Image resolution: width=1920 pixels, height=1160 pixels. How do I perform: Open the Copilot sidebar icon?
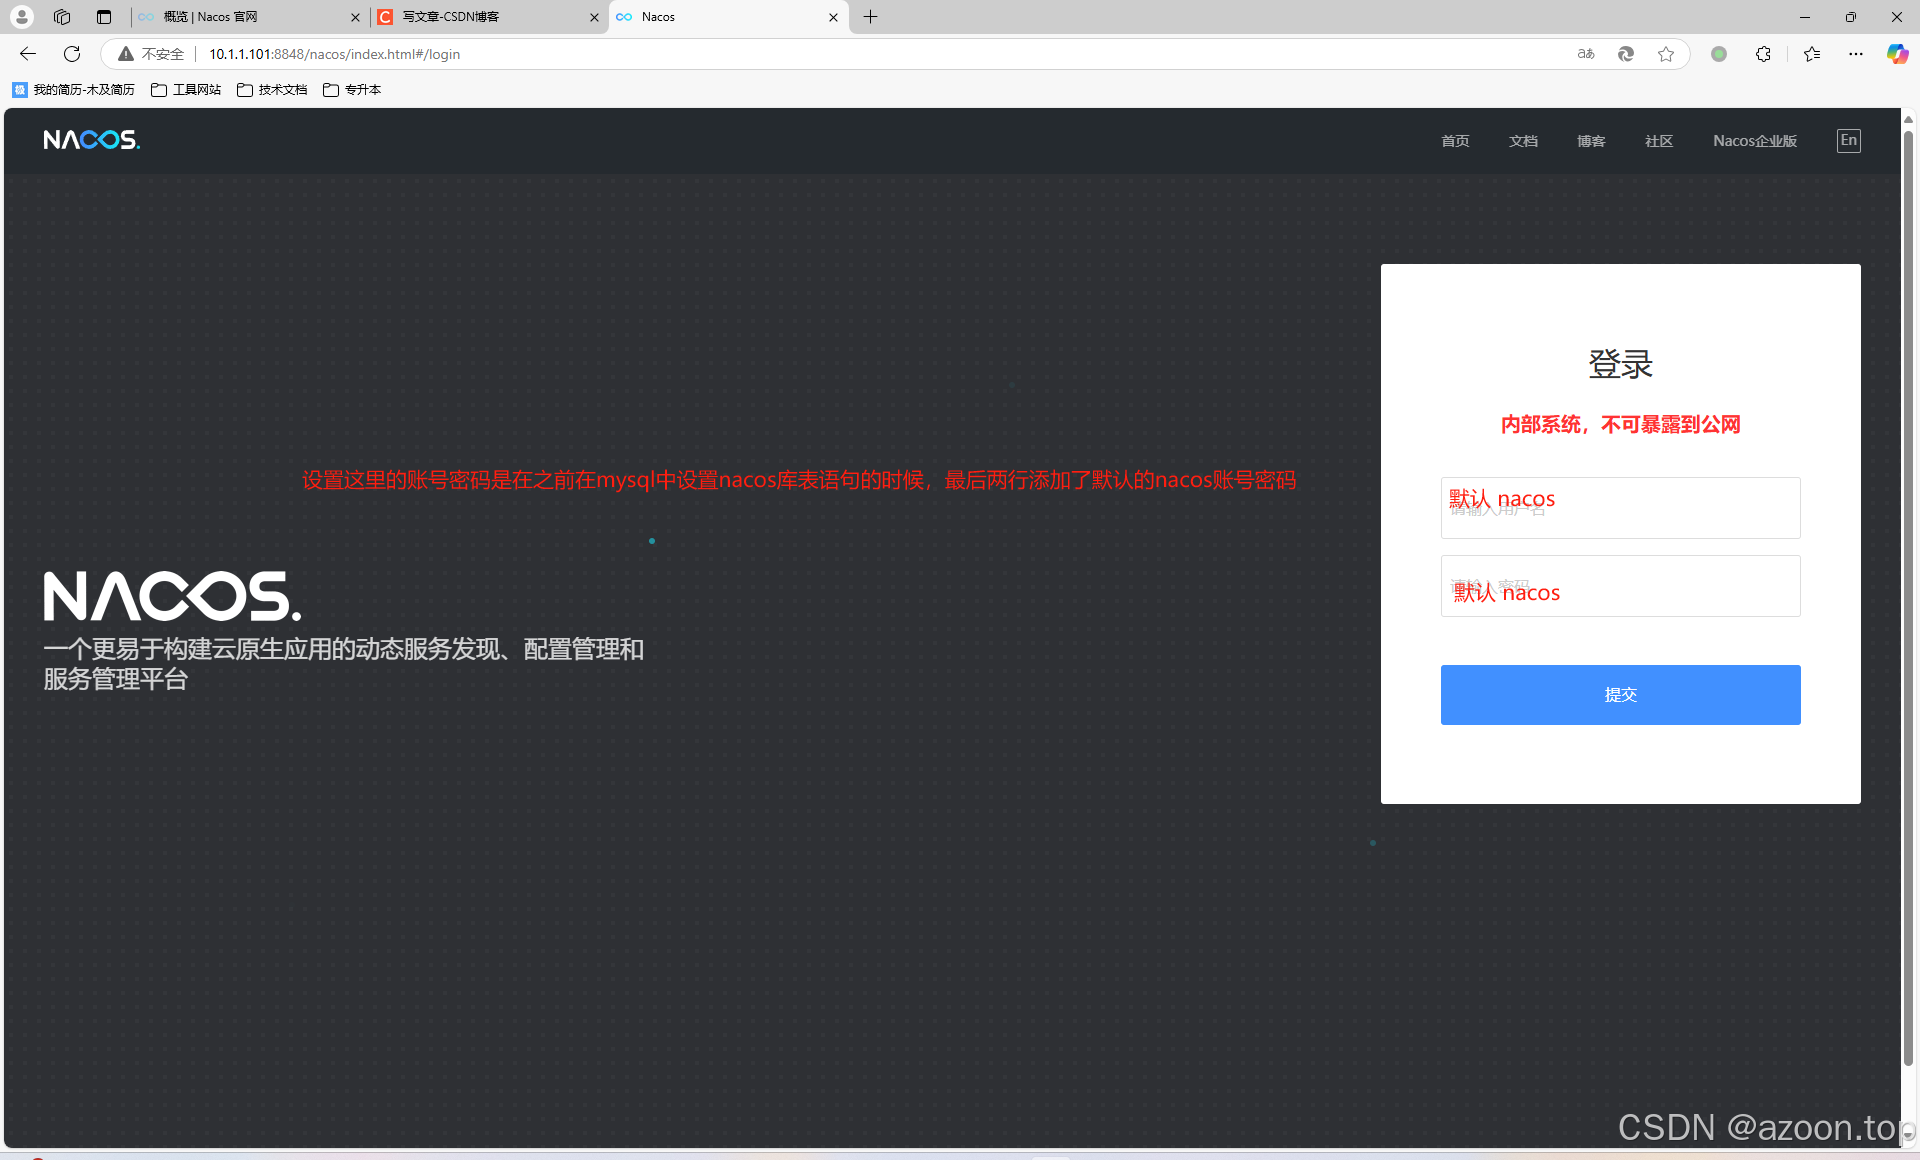1897,54
